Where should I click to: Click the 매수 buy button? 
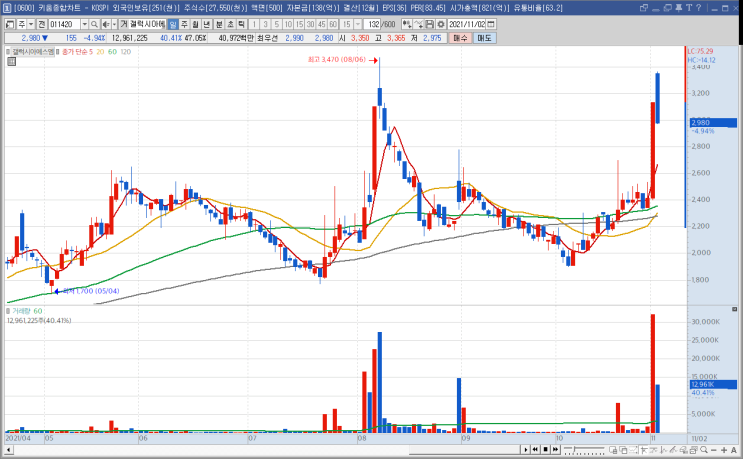coord(460,38)
